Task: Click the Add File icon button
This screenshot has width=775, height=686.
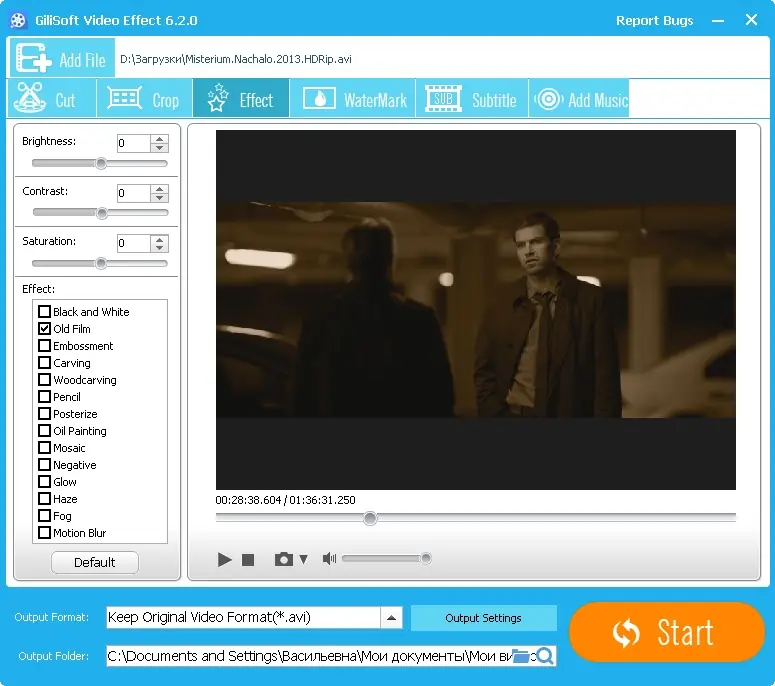Action: point(62,58)
